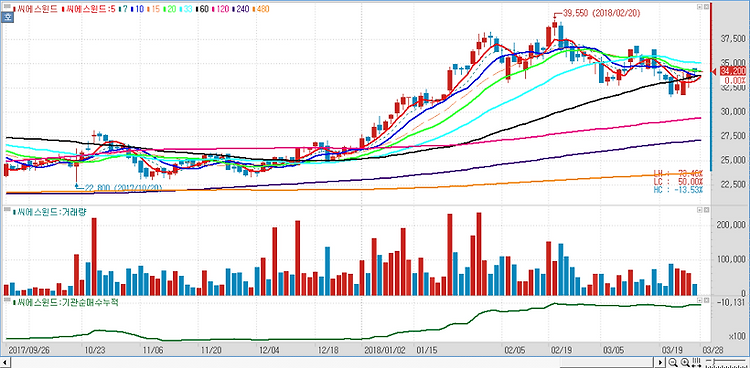Screen dimensions: 750x368
Task: Select the 33-day moving average legend
Action: click(186, 9)
